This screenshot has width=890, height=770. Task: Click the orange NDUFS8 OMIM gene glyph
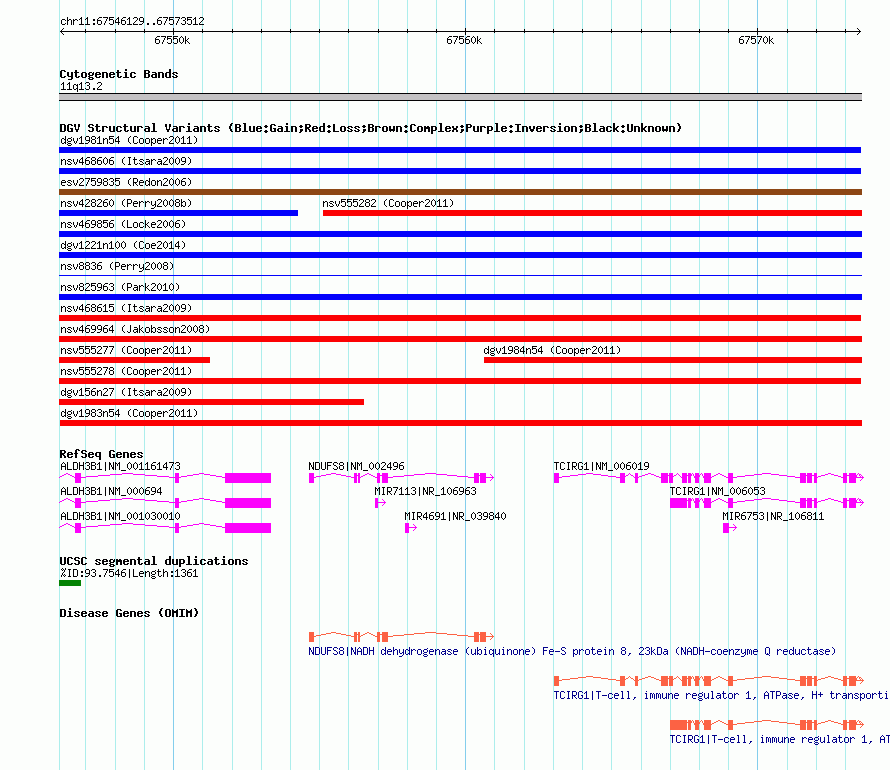(401, 637)
